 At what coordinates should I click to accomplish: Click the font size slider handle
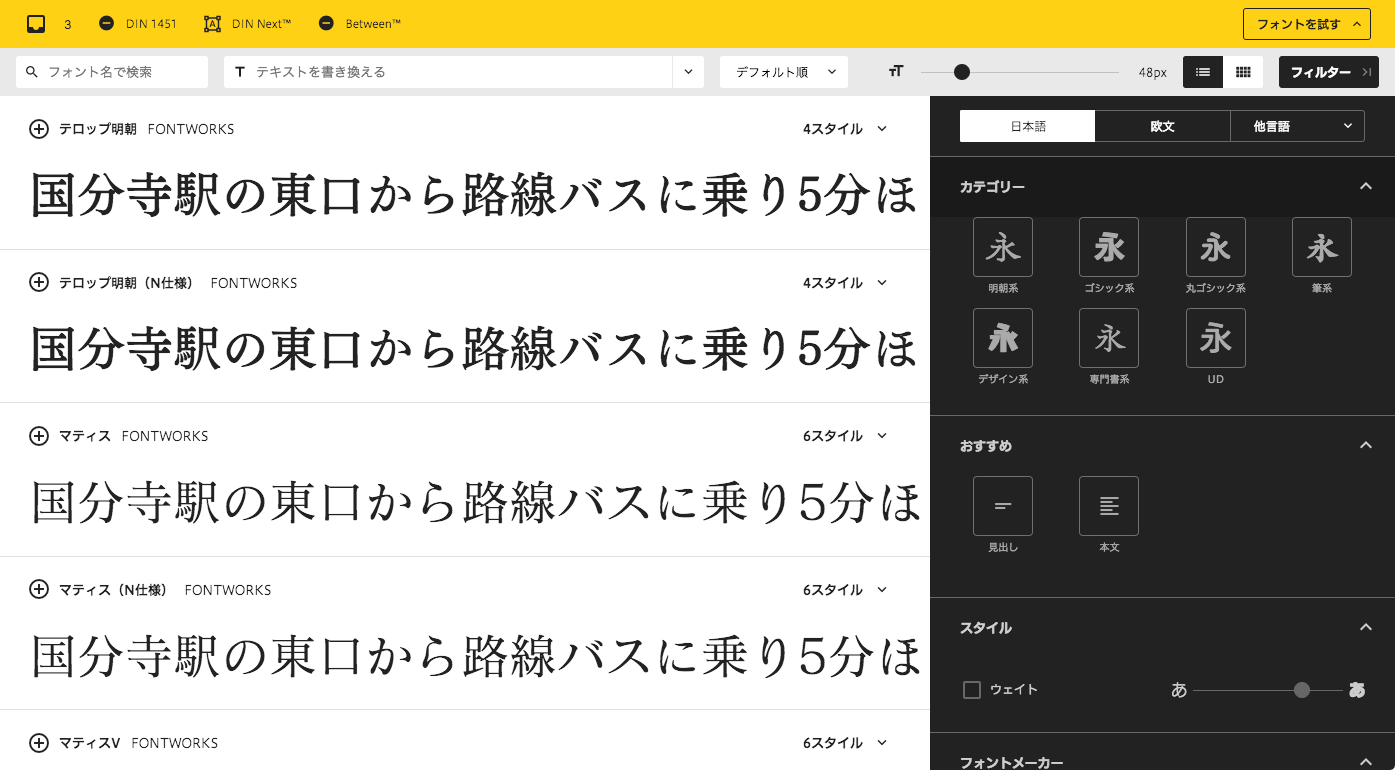[x=962, y=72]
